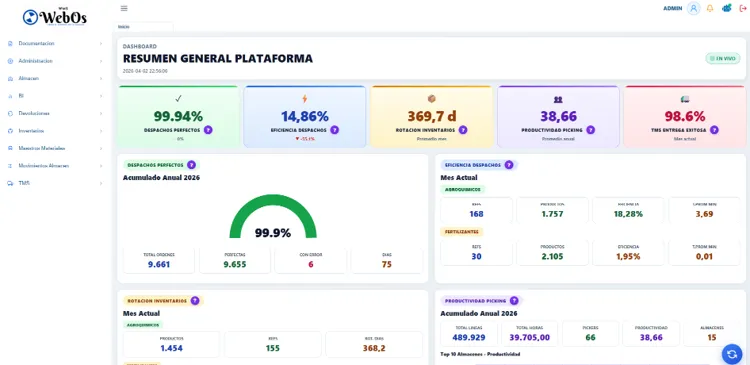Screen dimensions: 750x365
Task: Click the WebOs logo
Action: tap(55, 17)
